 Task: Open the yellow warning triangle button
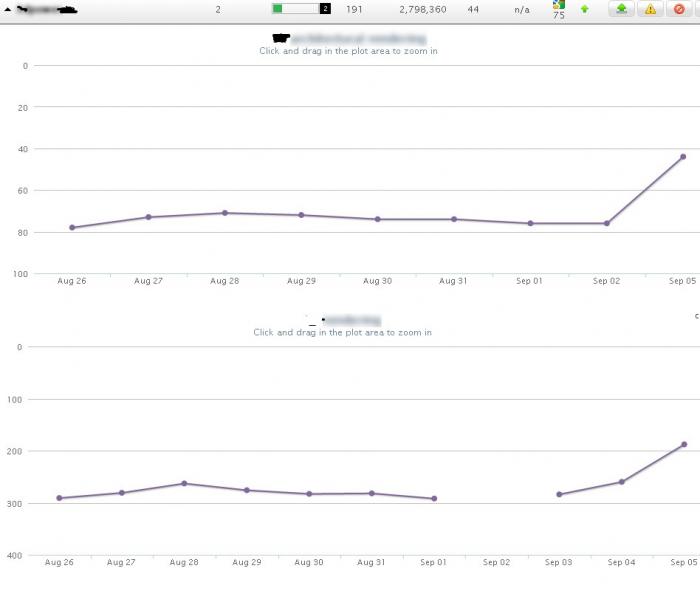pyautogui.click(x=650, y=8)
